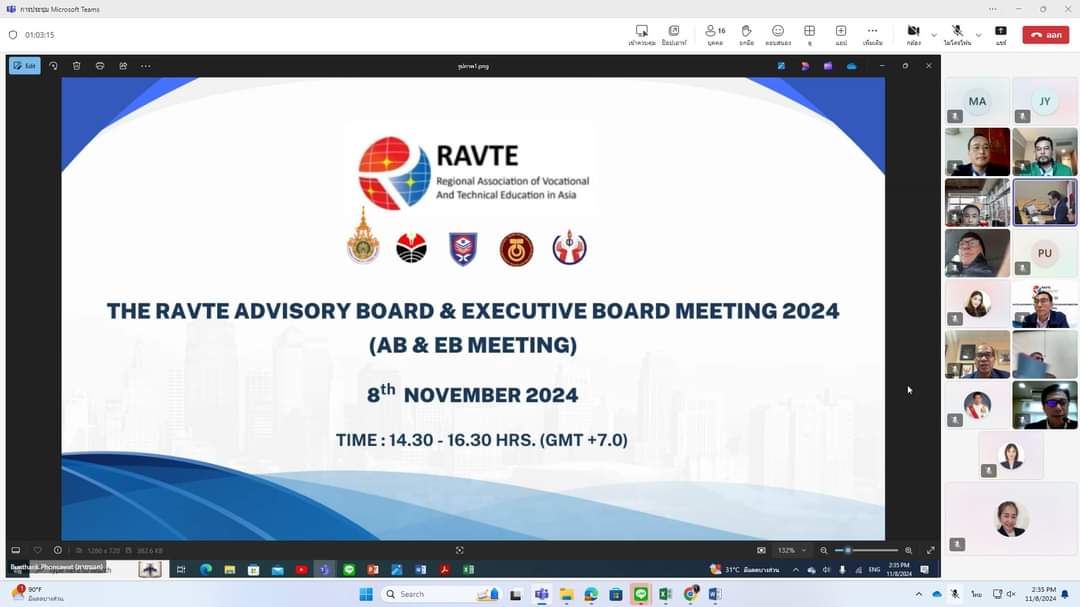
Task: Click the fit-to-window icon beside 132%
Action: coord(761,551)
